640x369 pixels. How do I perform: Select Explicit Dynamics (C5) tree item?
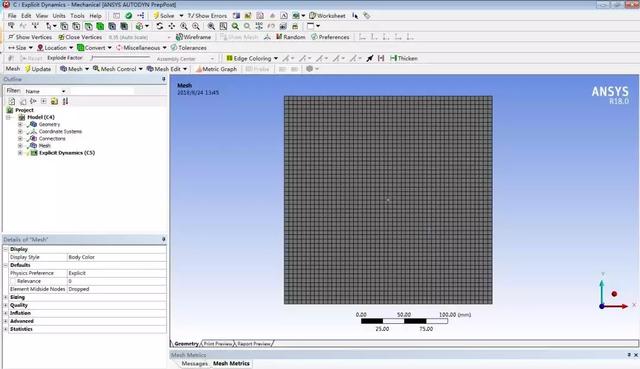tap(67, 153)
